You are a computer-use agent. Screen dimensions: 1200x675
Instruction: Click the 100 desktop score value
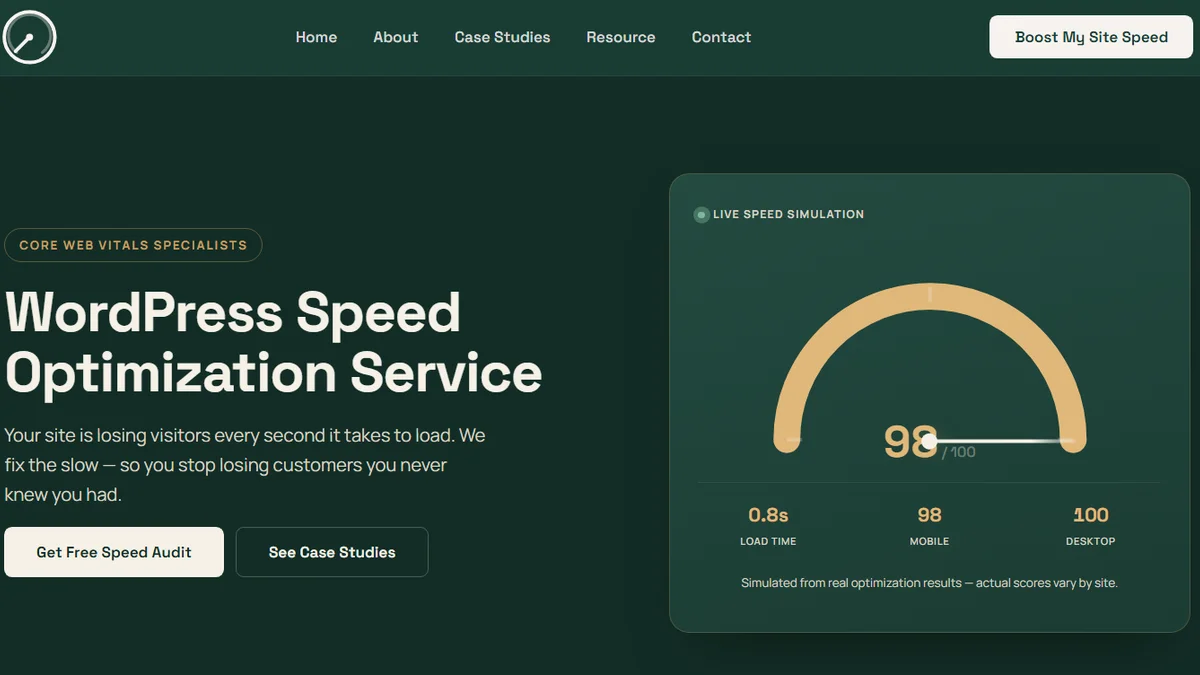coord(1090,515)
